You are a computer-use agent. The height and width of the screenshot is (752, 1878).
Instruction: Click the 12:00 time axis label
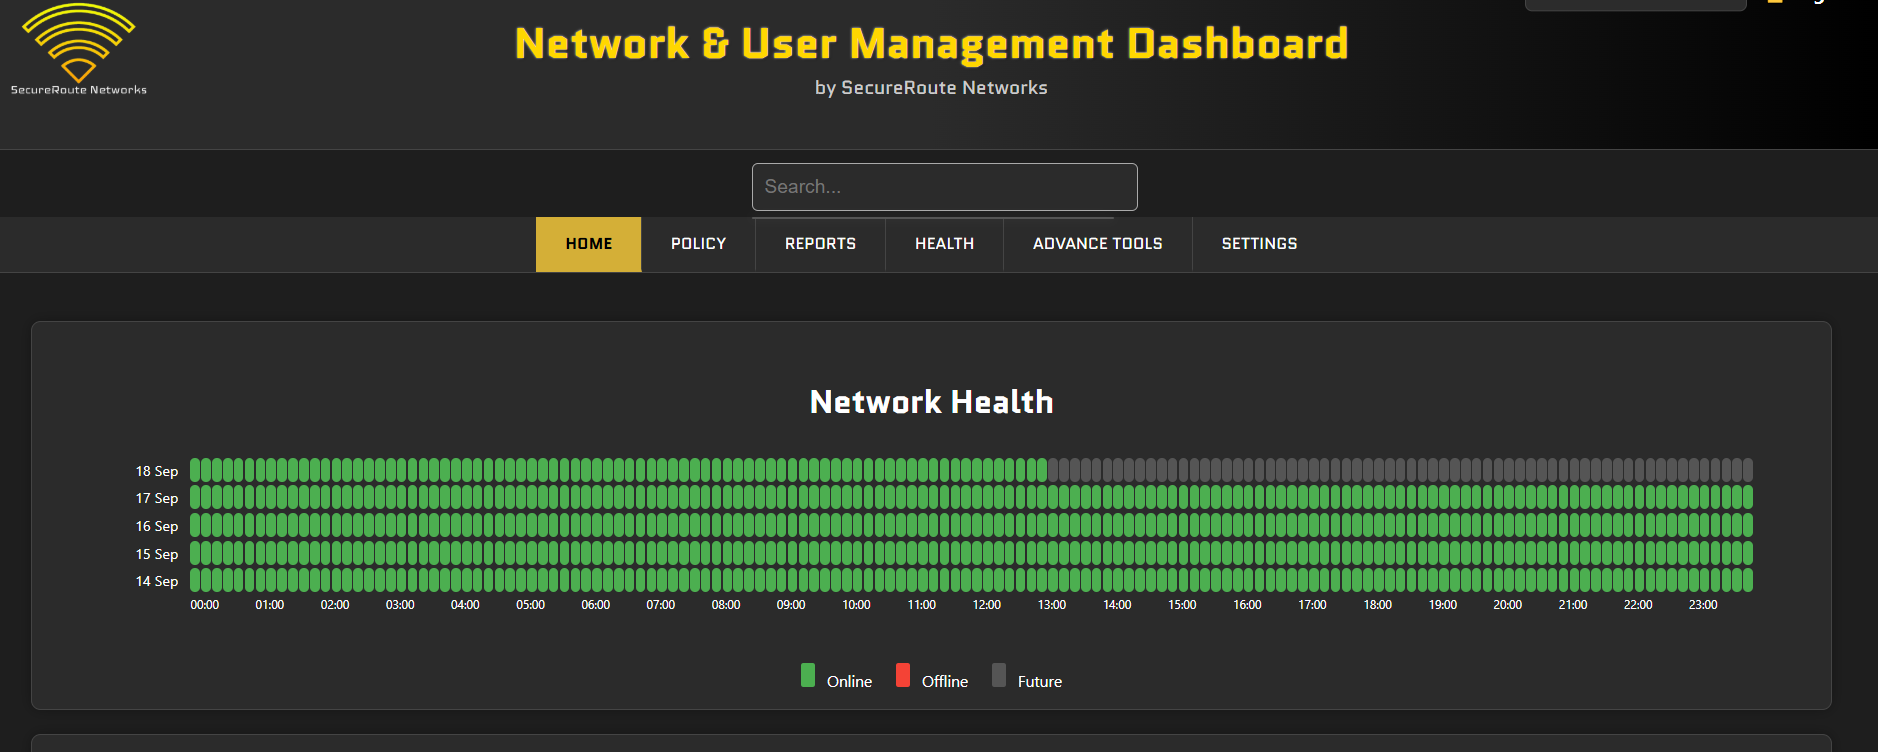986,605
